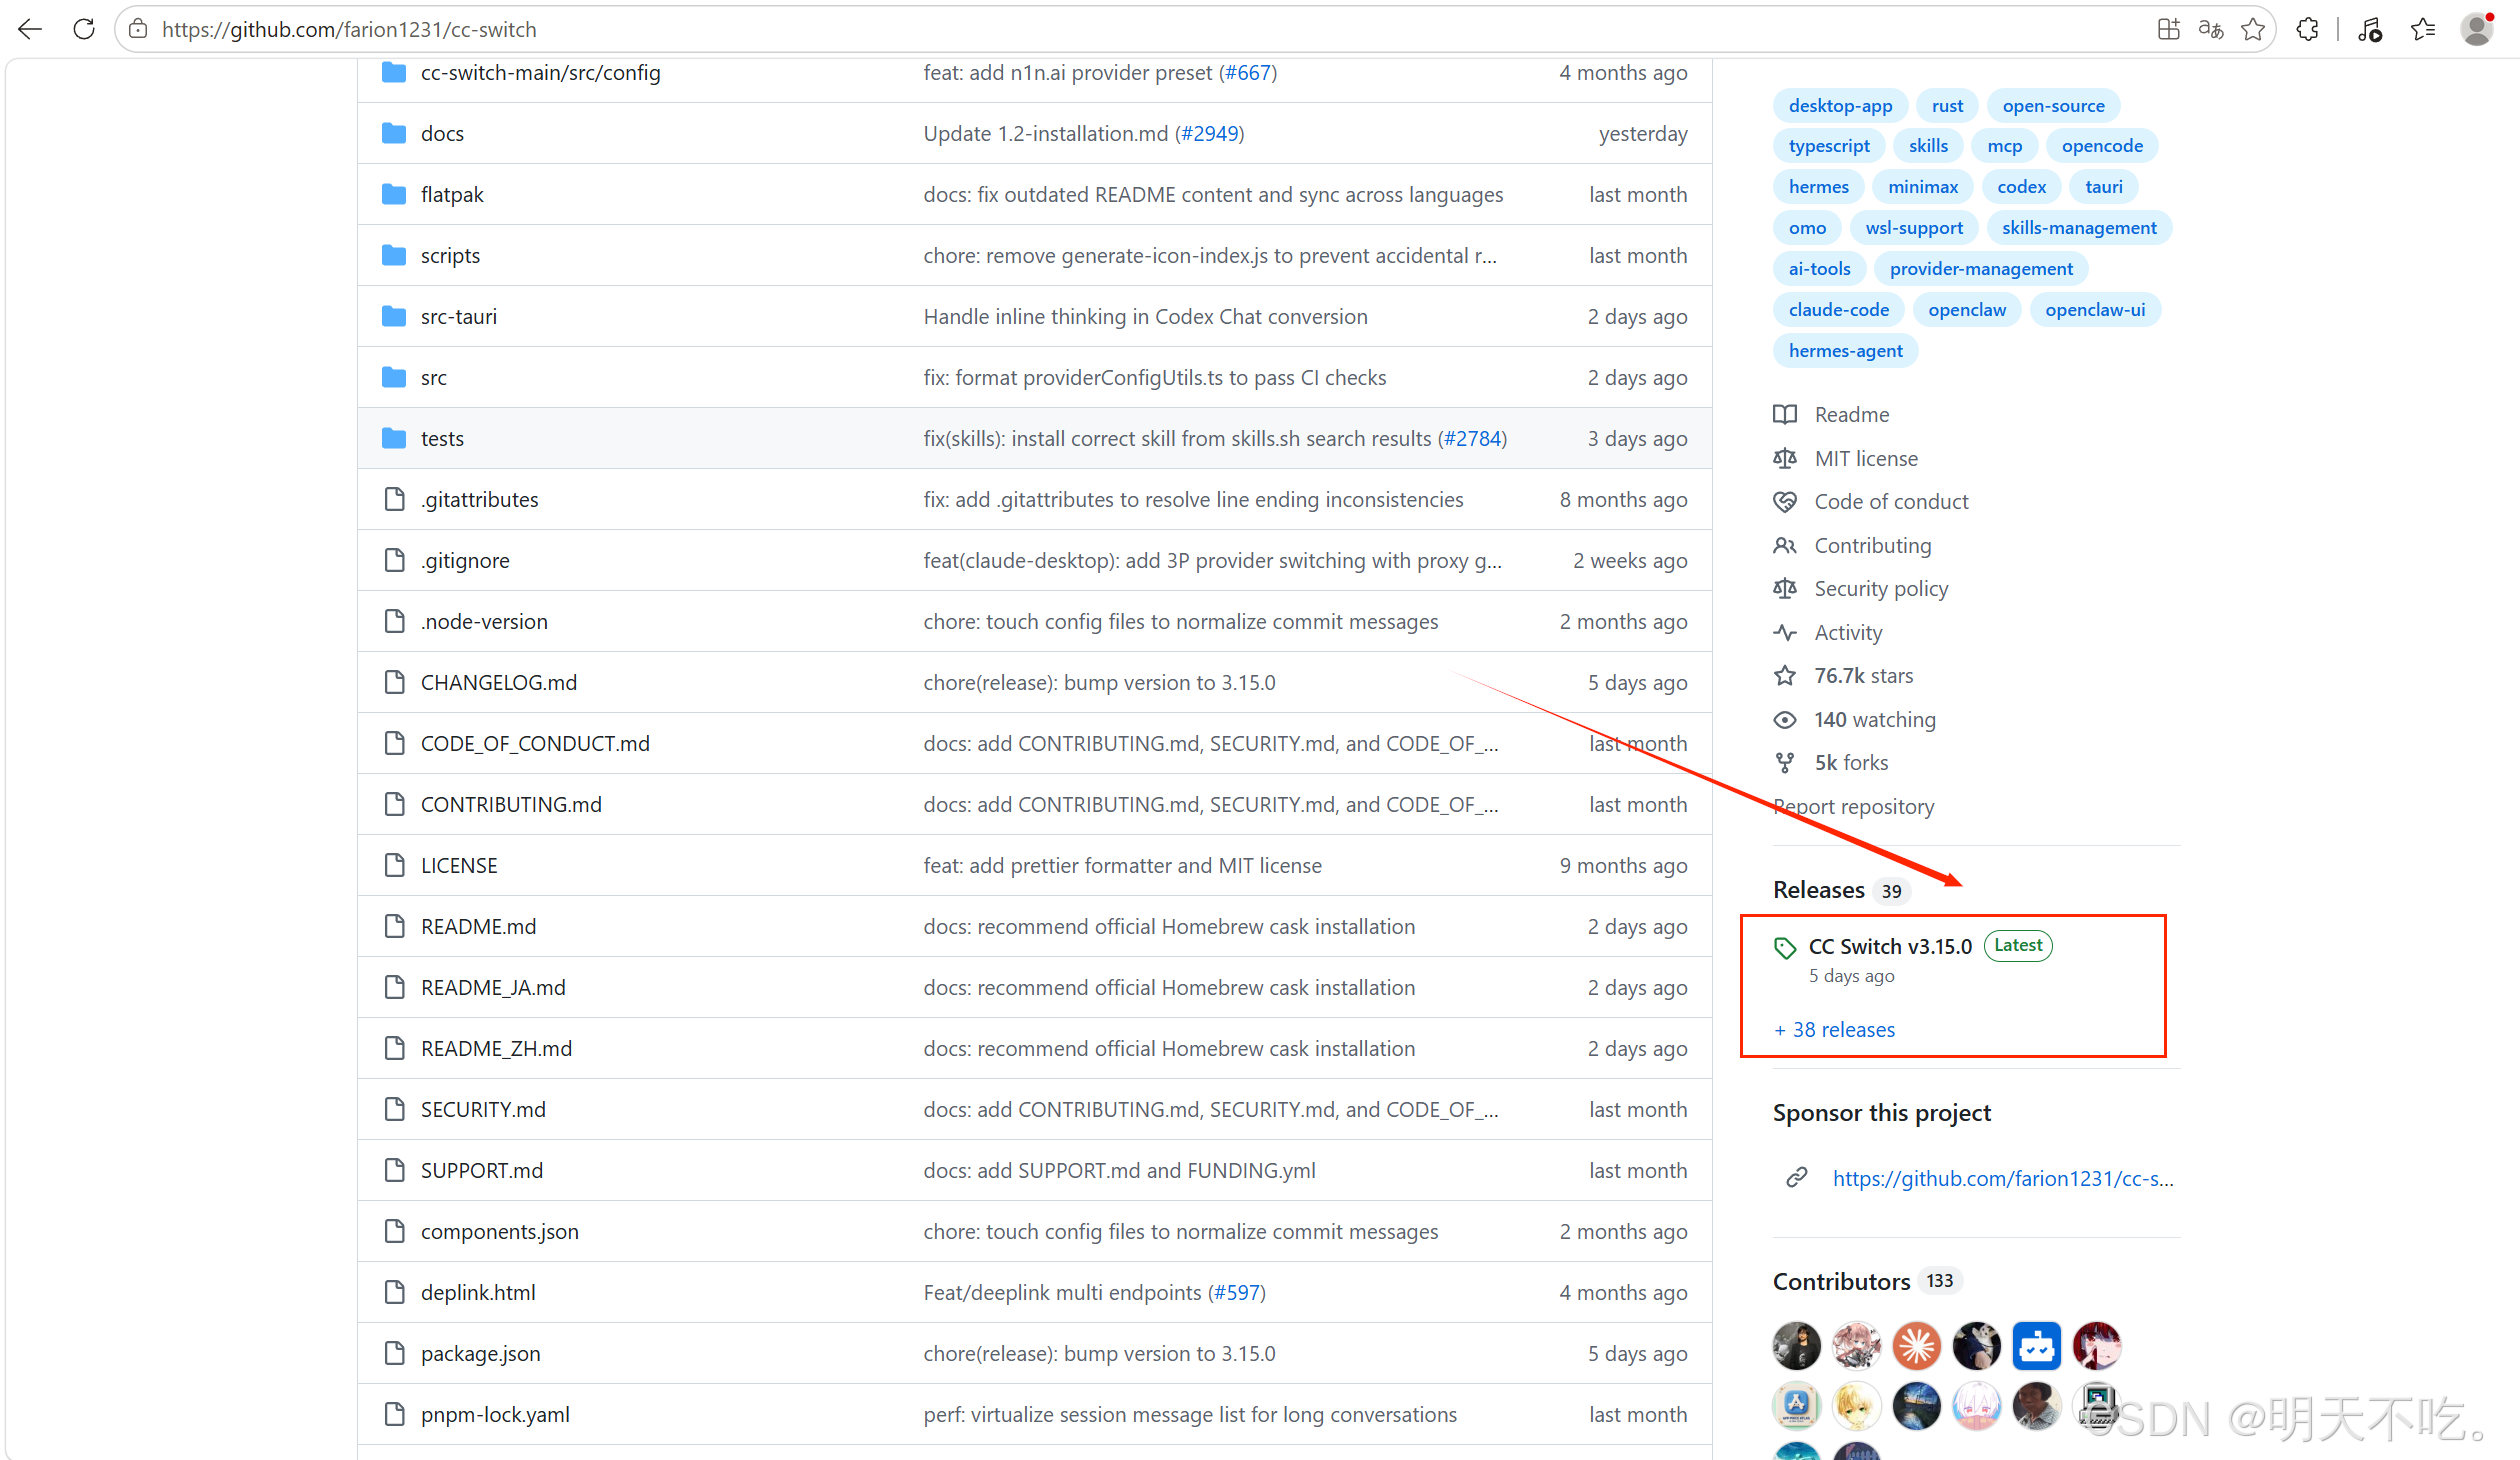Open the translate page icon
This screenshot has height=1460, width=2520.
point(2211,29)
